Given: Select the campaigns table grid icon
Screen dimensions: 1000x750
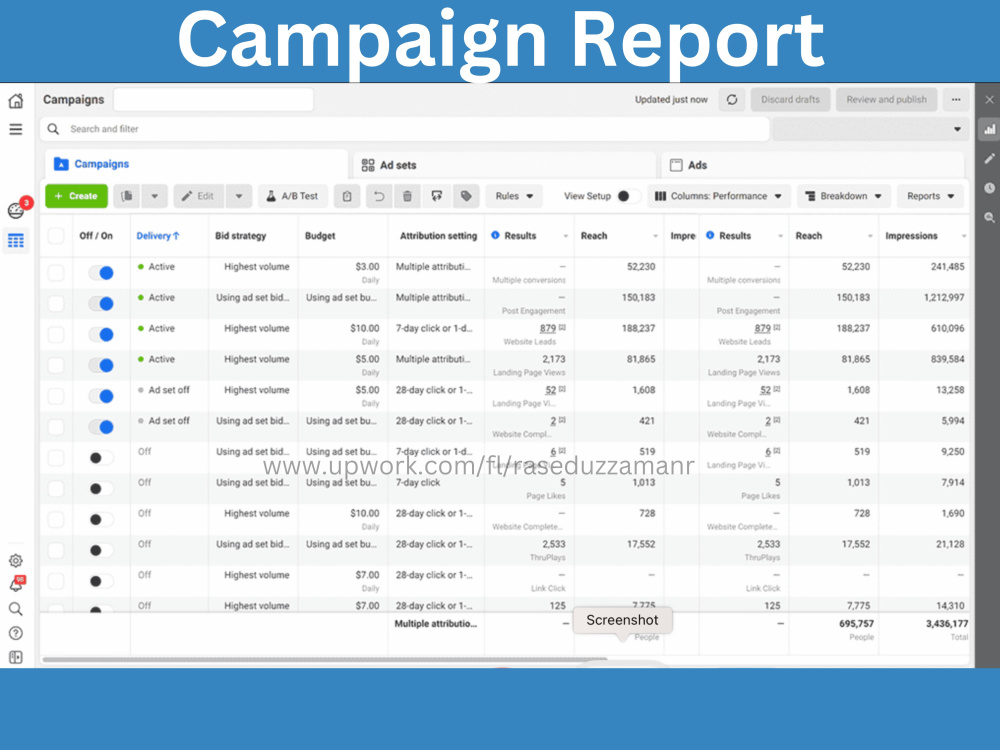Looking at the screenshot, I should pos(16,241).
